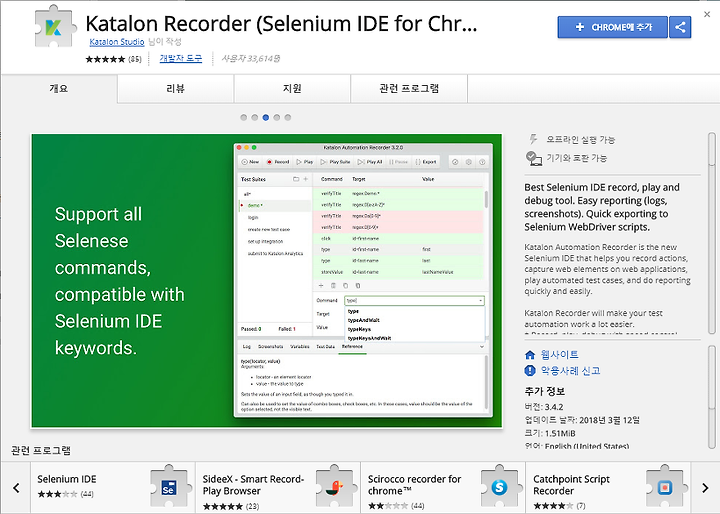
Task: Click New button in recorder screenshot
Action: (250, 162)
